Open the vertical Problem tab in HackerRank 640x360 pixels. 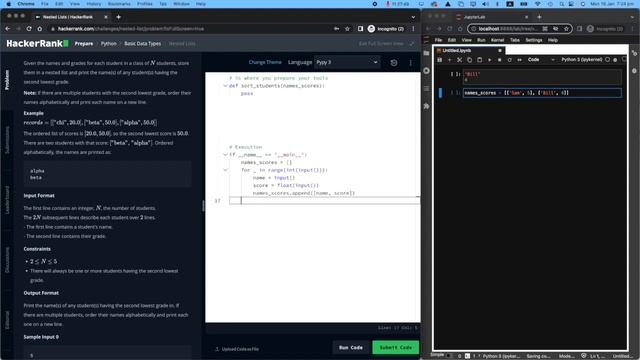[7, 80]
